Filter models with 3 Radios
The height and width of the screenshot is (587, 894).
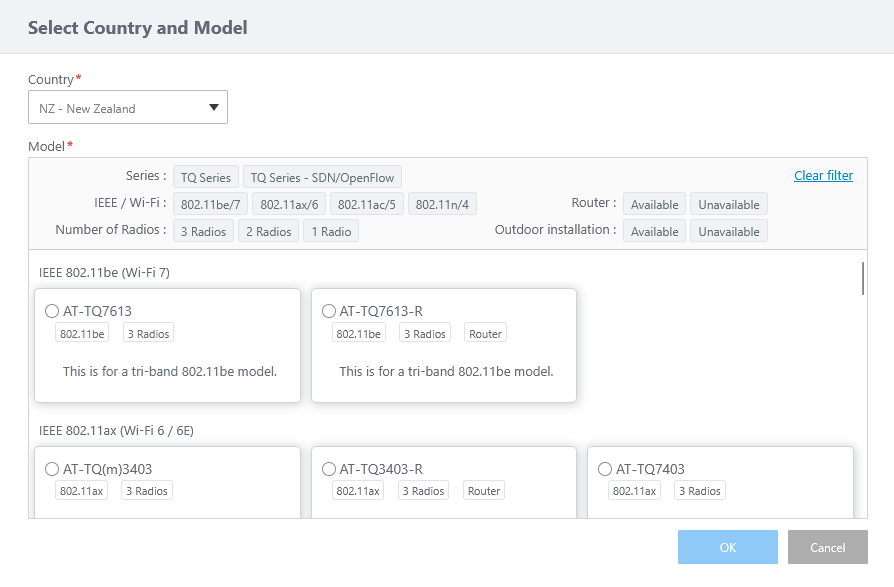204,231
